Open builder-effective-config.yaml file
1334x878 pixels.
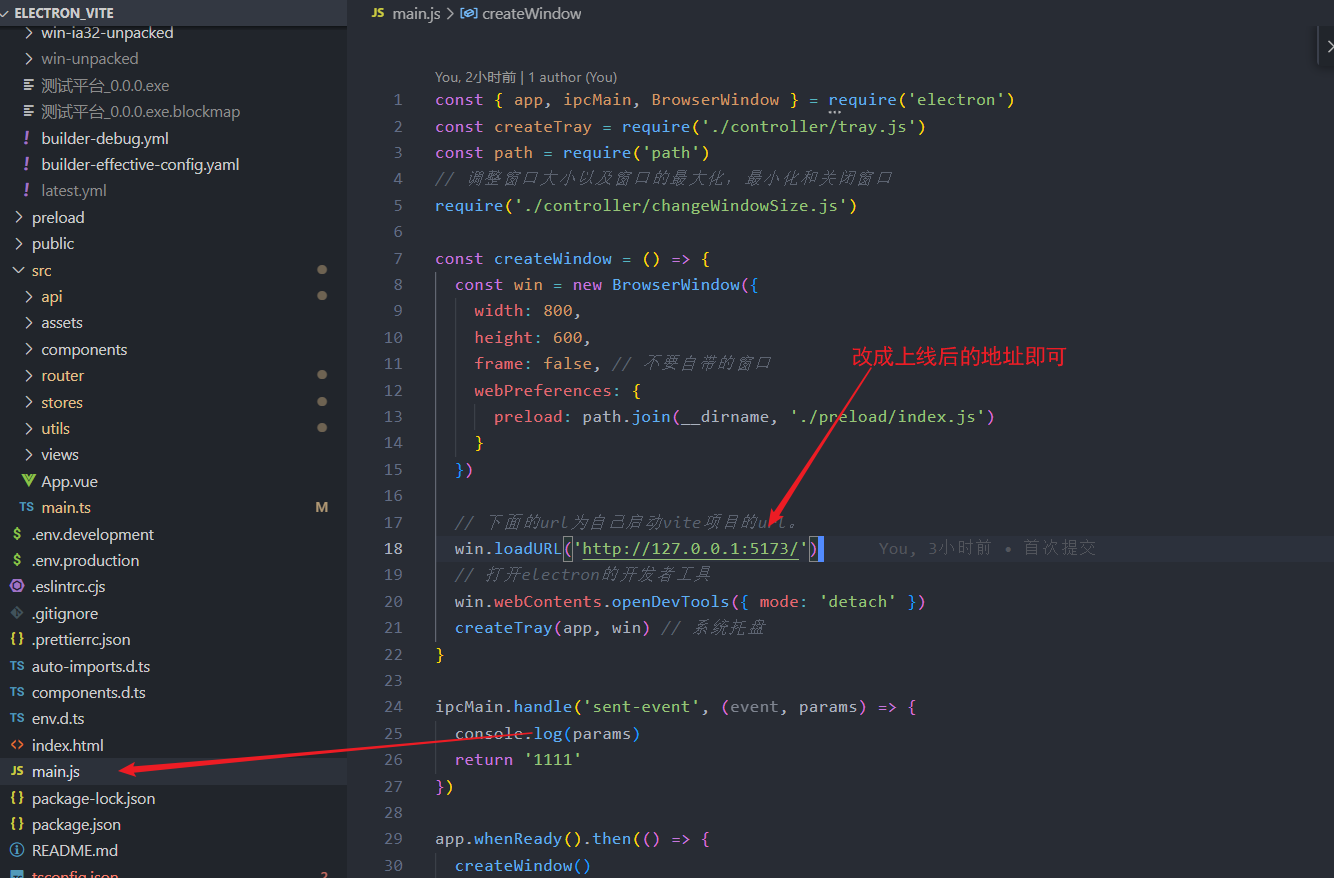140,165
